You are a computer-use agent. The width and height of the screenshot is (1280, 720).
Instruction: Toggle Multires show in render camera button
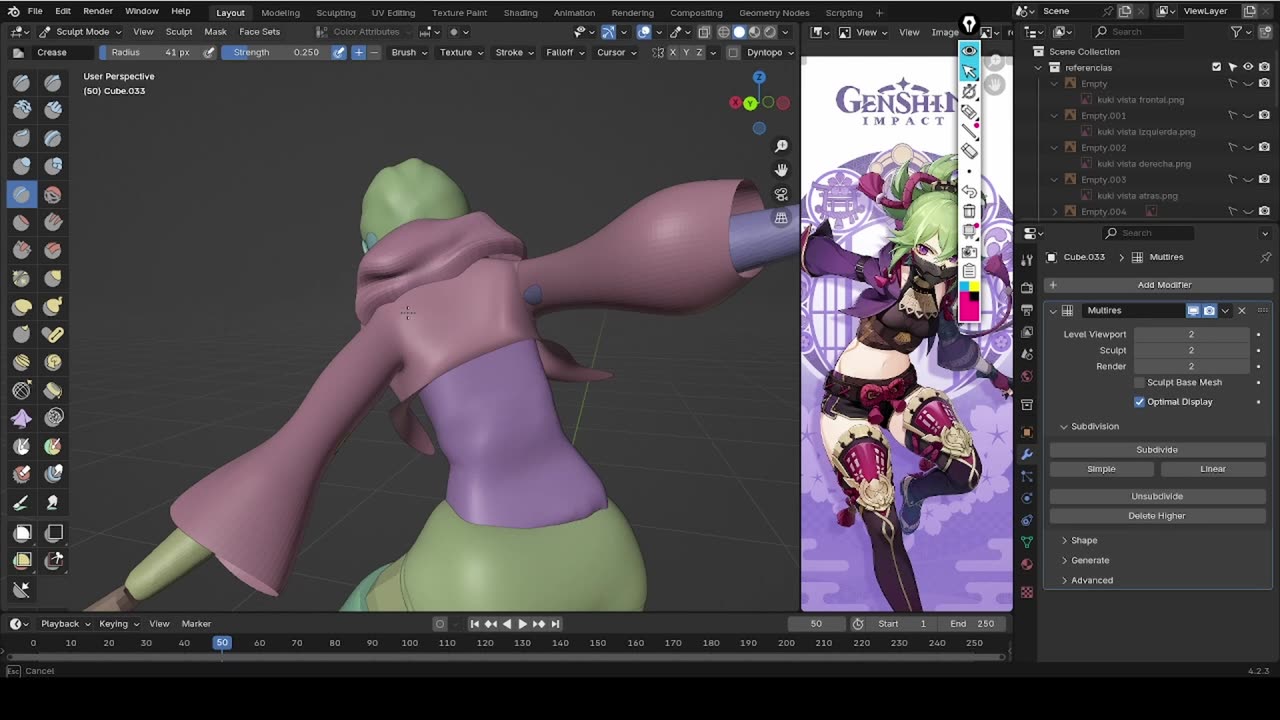1209,311
